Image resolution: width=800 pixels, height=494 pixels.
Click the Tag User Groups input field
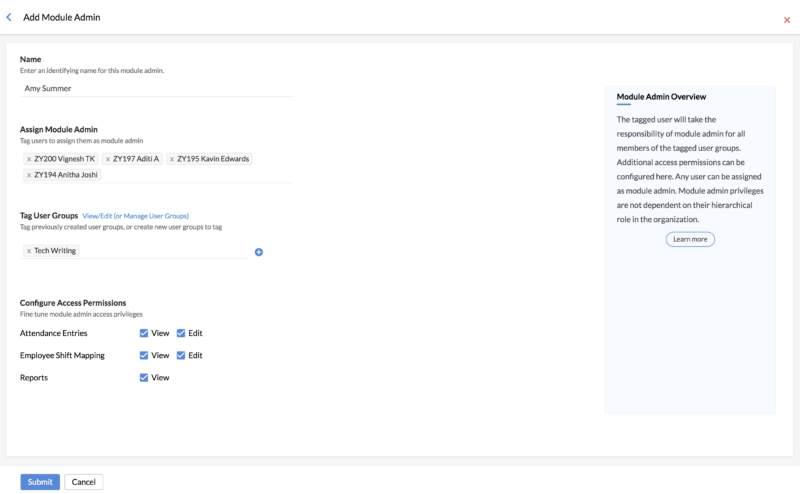point(160,252)
